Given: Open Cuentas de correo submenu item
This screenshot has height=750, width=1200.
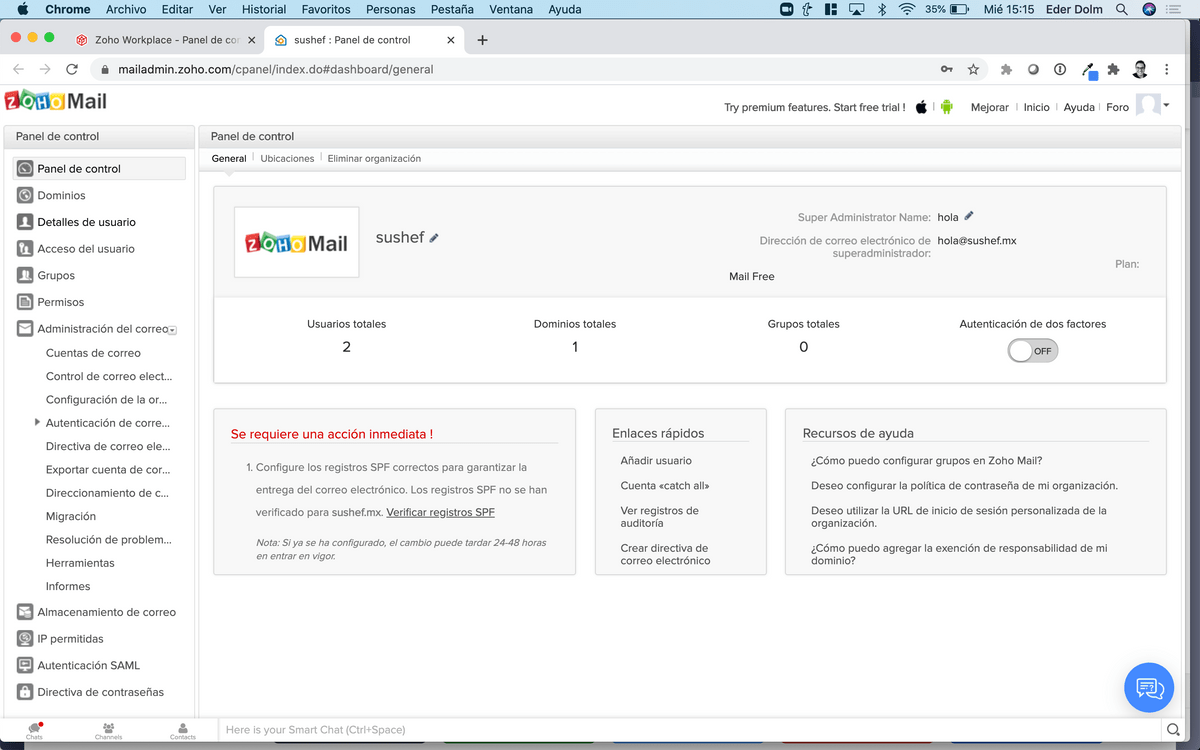Looking at the screenshot, I should 93,353.
